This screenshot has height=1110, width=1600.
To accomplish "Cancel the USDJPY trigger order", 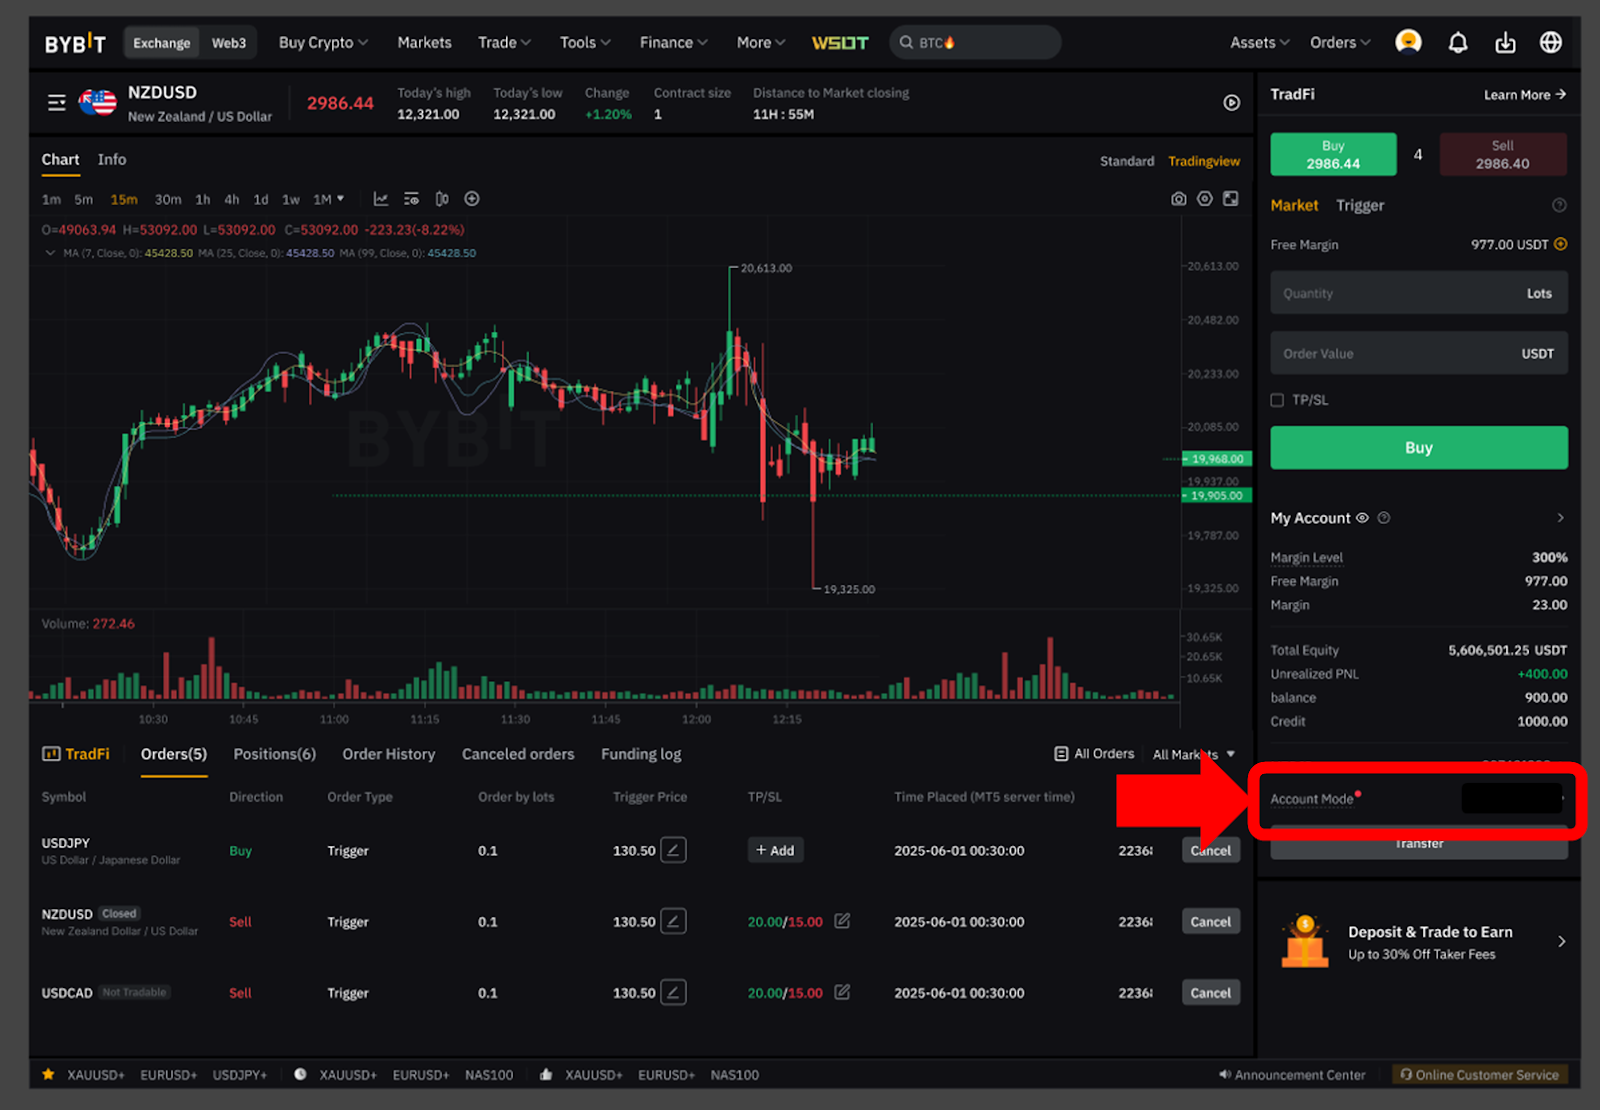I will [1210, 850].
